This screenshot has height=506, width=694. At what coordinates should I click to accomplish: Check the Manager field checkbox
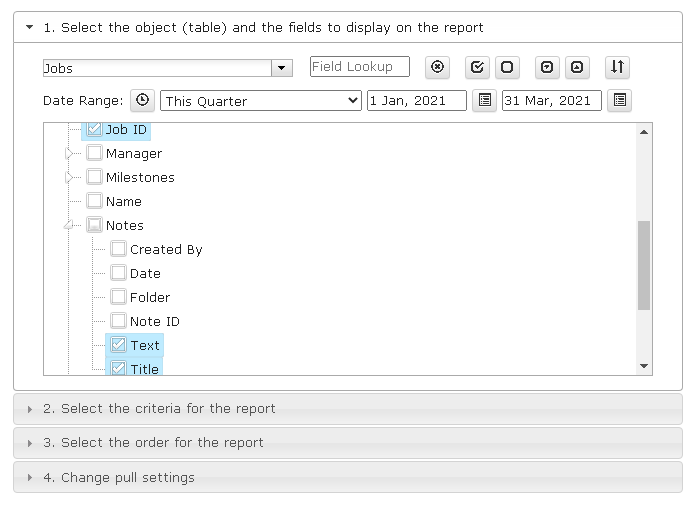pyautogui.click(x=94, y=153)
